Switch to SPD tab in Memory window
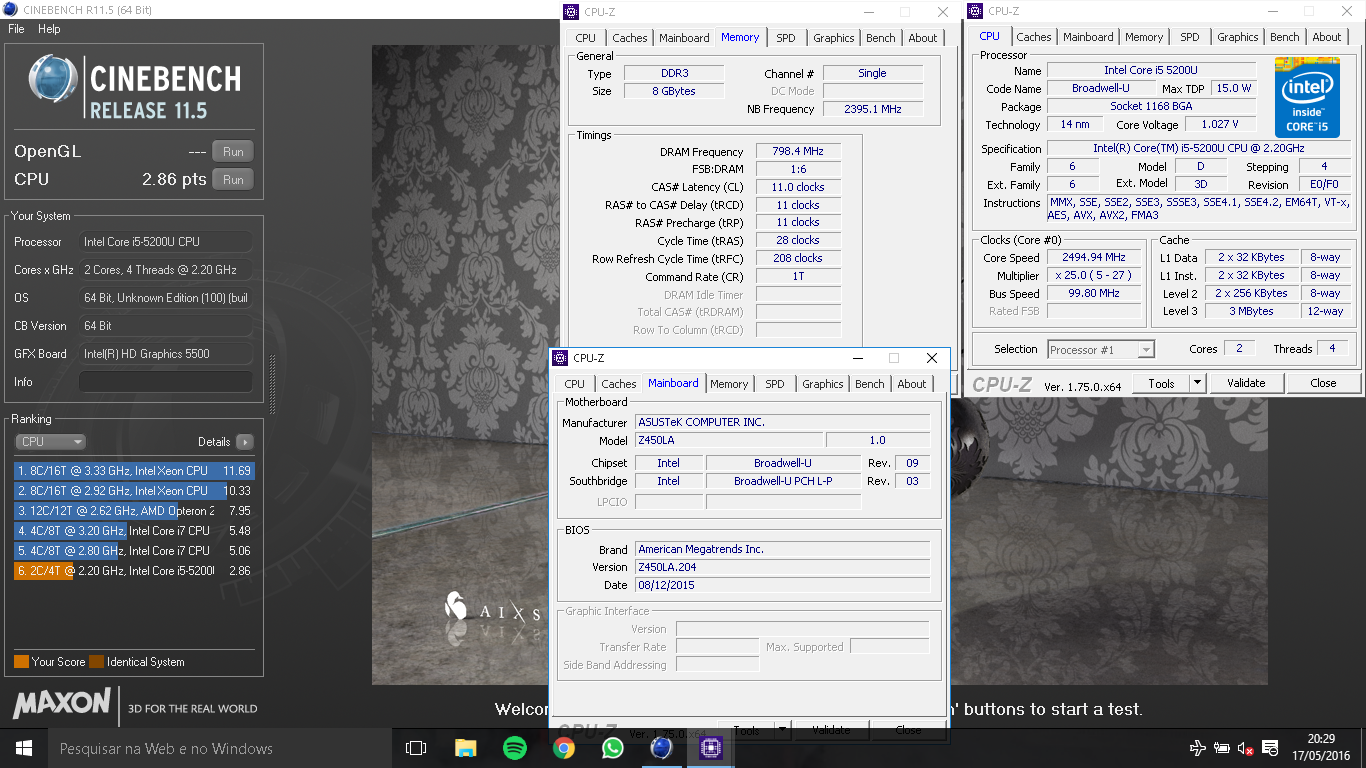 coord(786,38)
